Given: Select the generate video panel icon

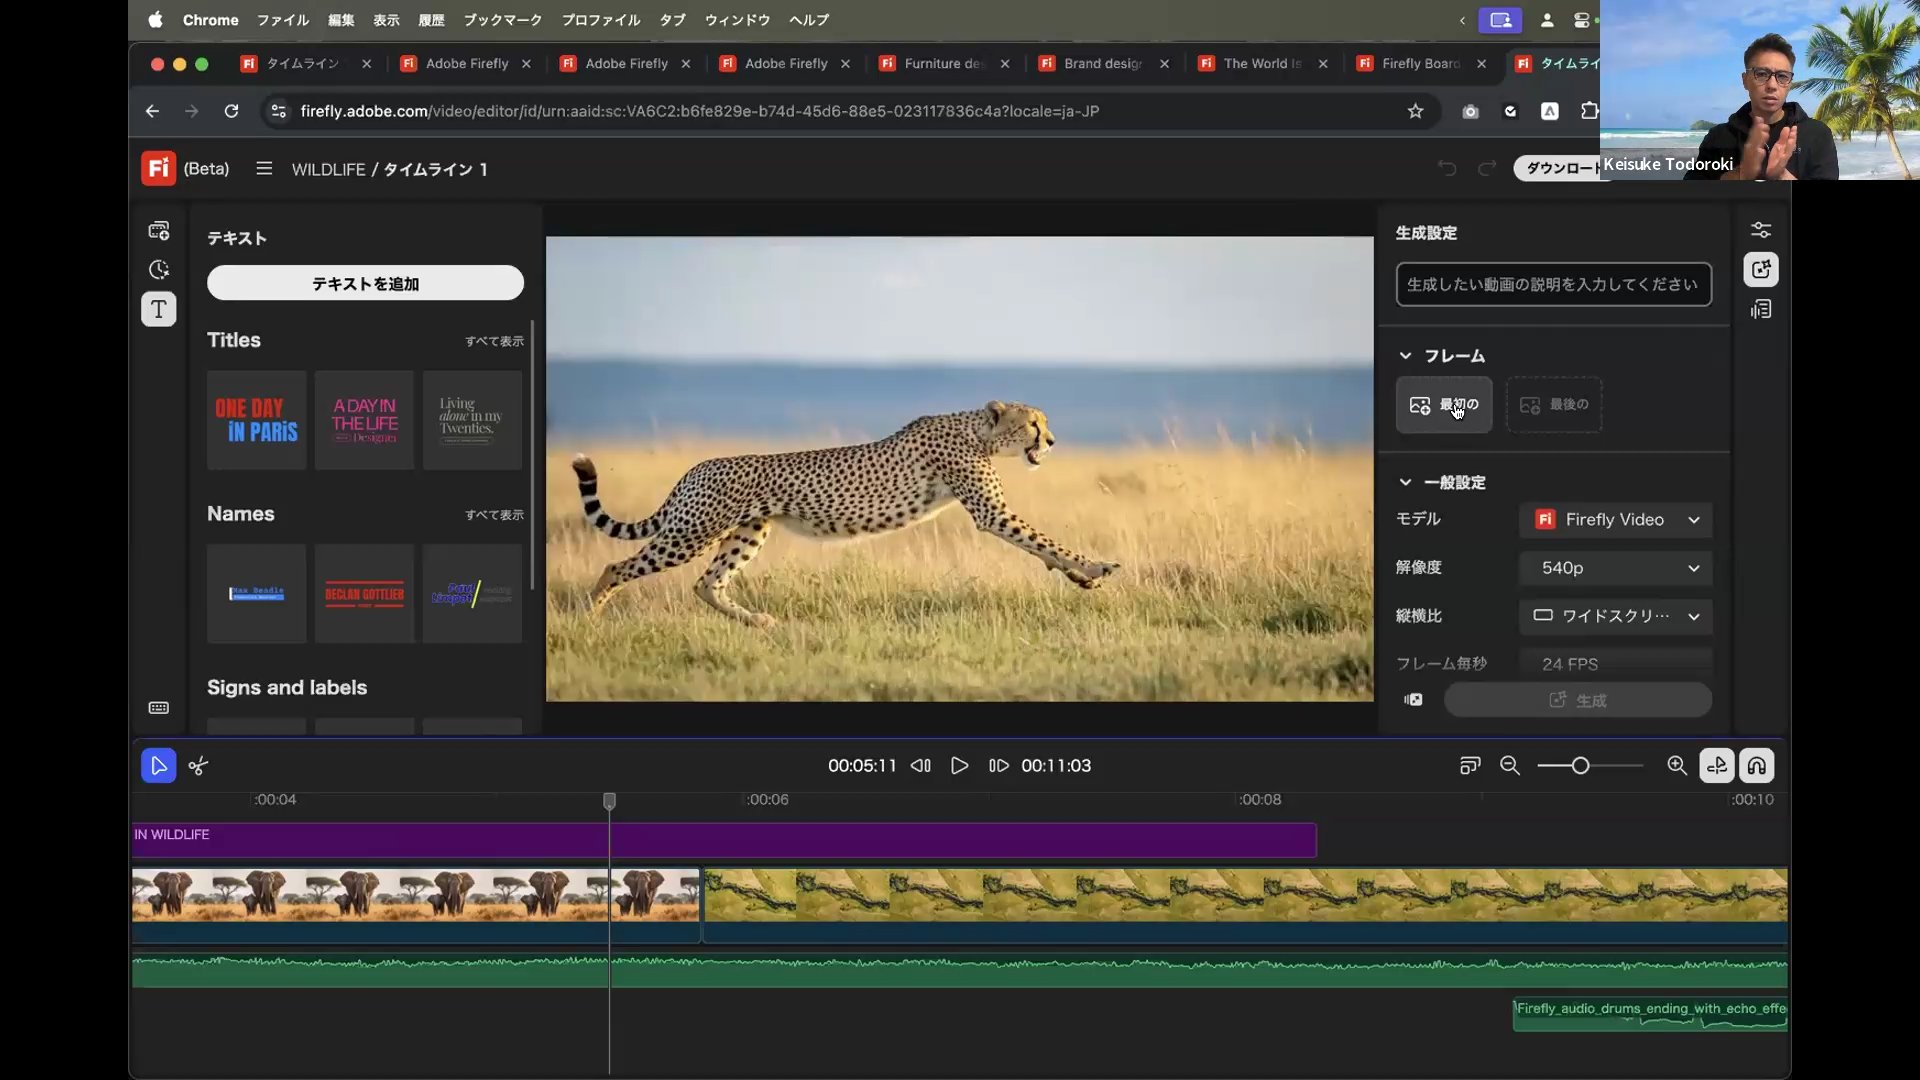Looking at the screenshot, I should point(1762,269).
